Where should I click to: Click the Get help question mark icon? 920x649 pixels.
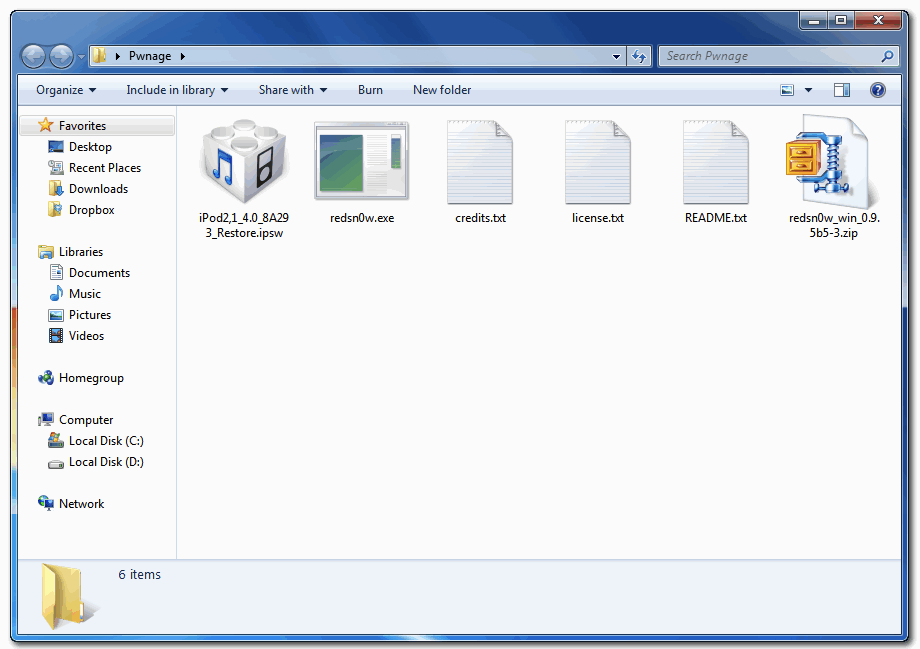click(877, 90)
